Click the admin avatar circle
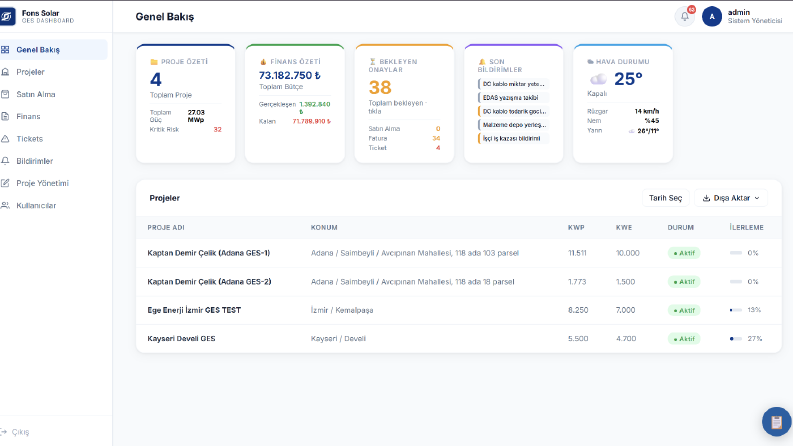 point(712,16)
